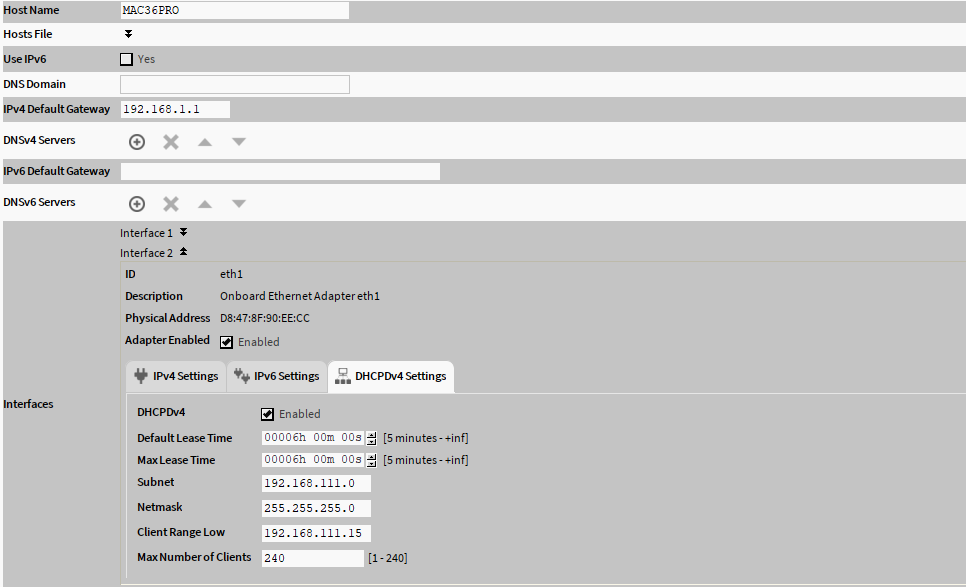The width and height of the screenshot is (966, 587).
Task: Remove the selected DNSv6 server
Action: click(170, 203)
